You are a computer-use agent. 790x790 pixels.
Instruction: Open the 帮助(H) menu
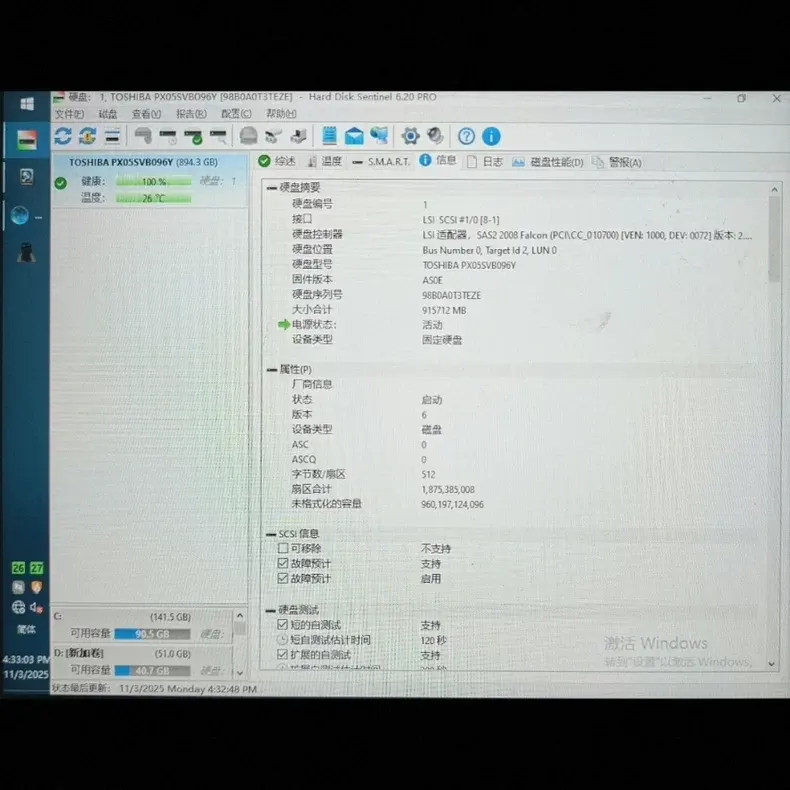(281, 114)
